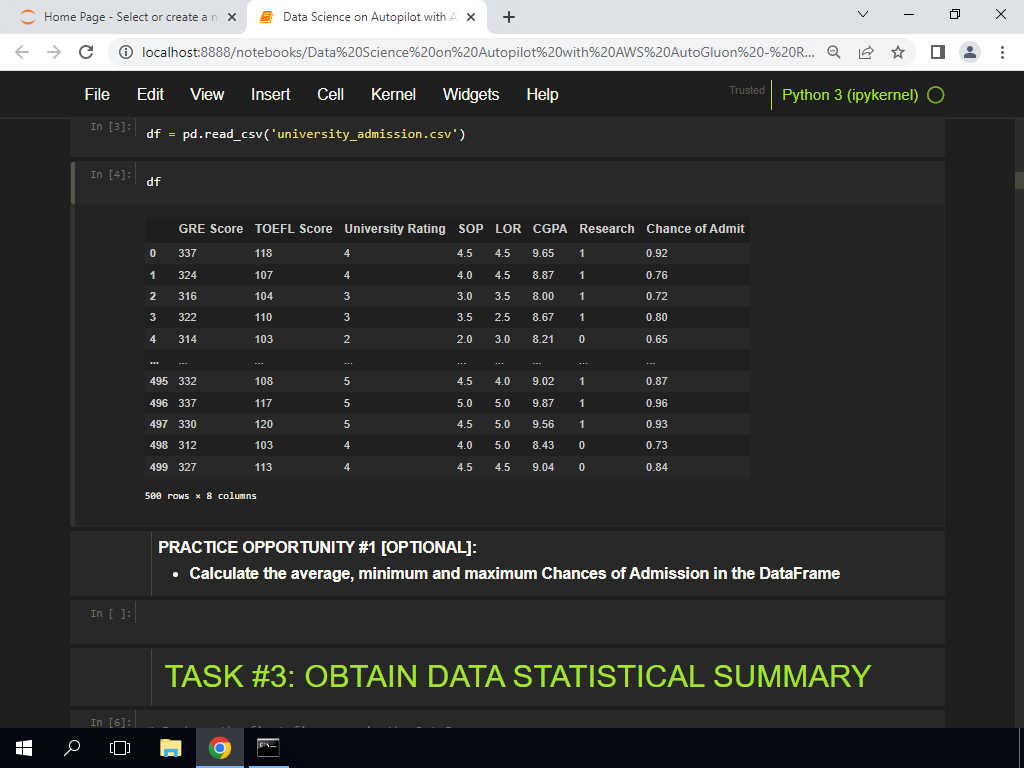Click TASK #3 OBTAIN DATA STATISTICAL SUMMARY heading
1024x768 pixels.
[518, 677]
